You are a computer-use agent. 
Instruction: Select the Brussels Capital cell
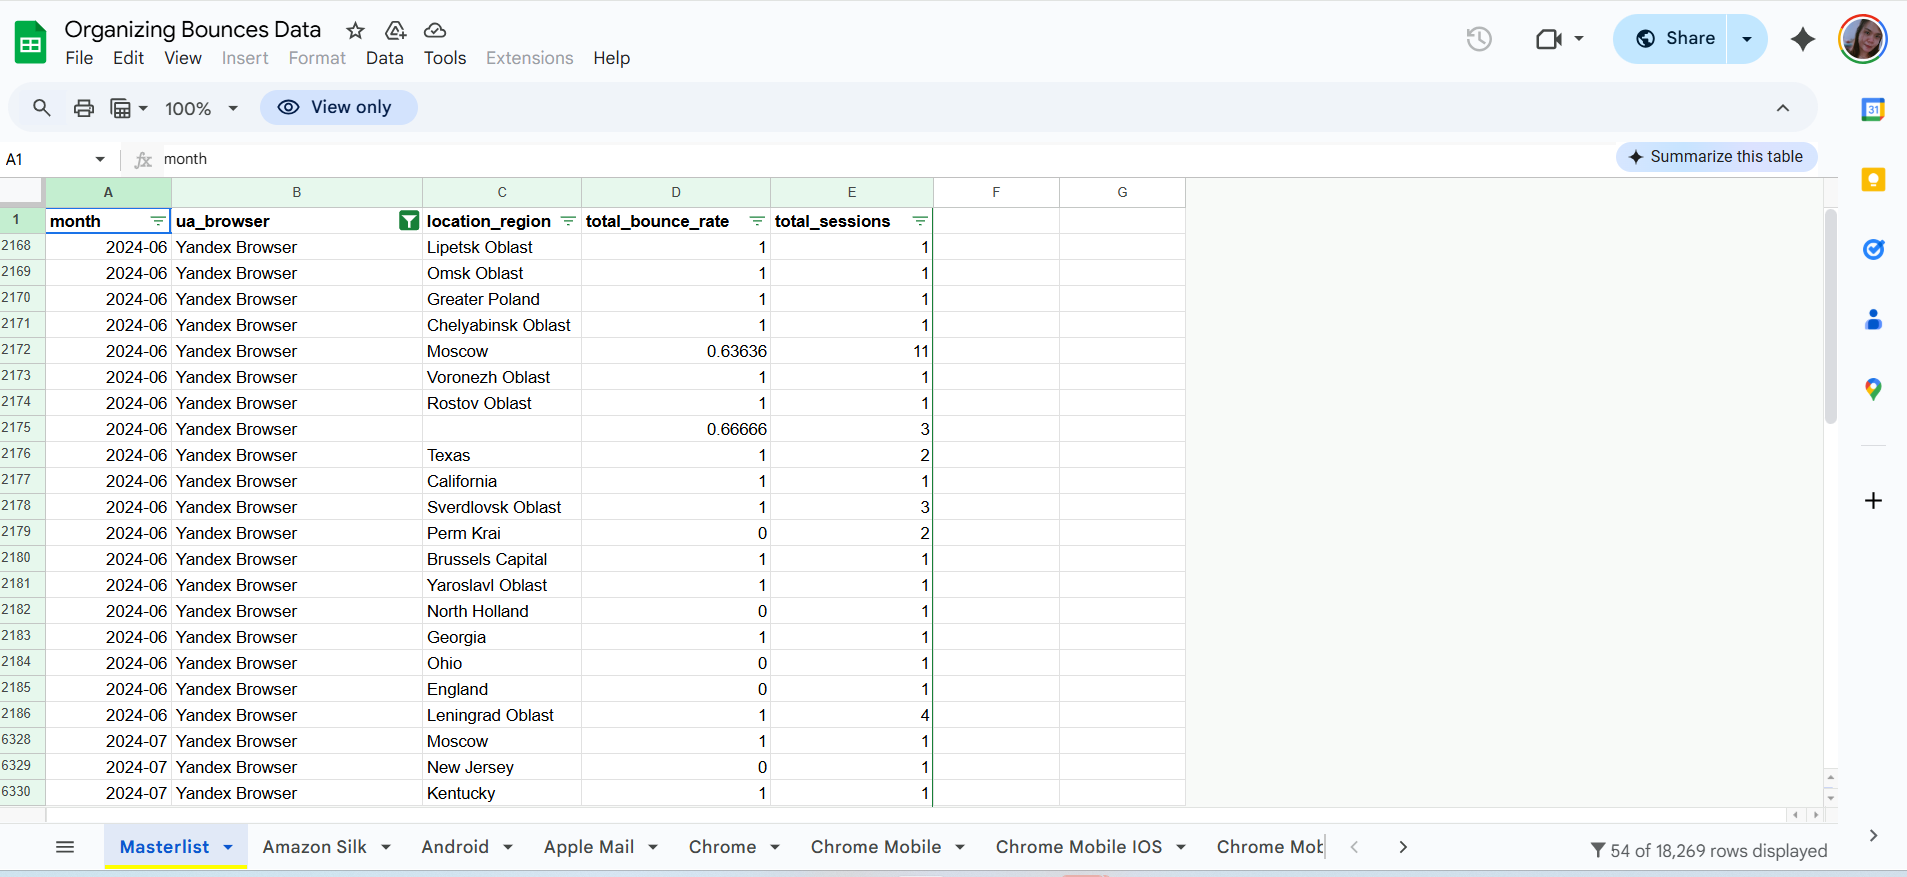(x=502, y=559)
